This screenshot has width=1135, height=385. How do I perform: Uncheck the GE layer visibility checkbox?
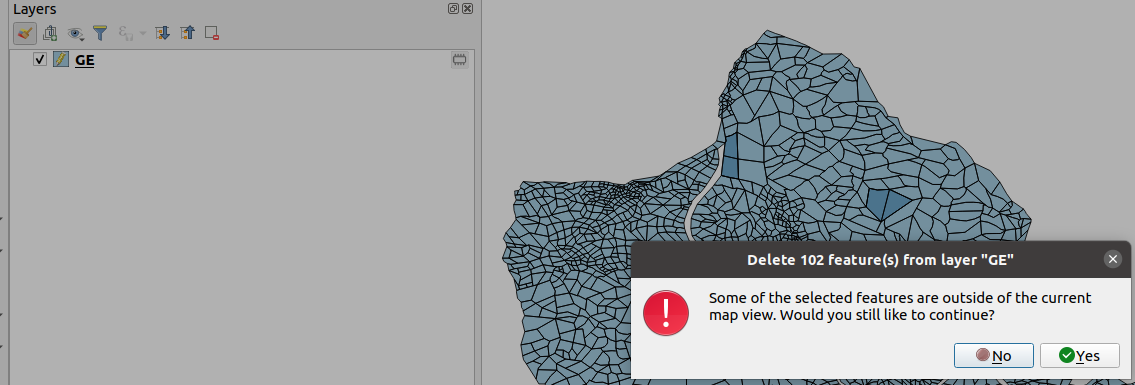[40, 59]
